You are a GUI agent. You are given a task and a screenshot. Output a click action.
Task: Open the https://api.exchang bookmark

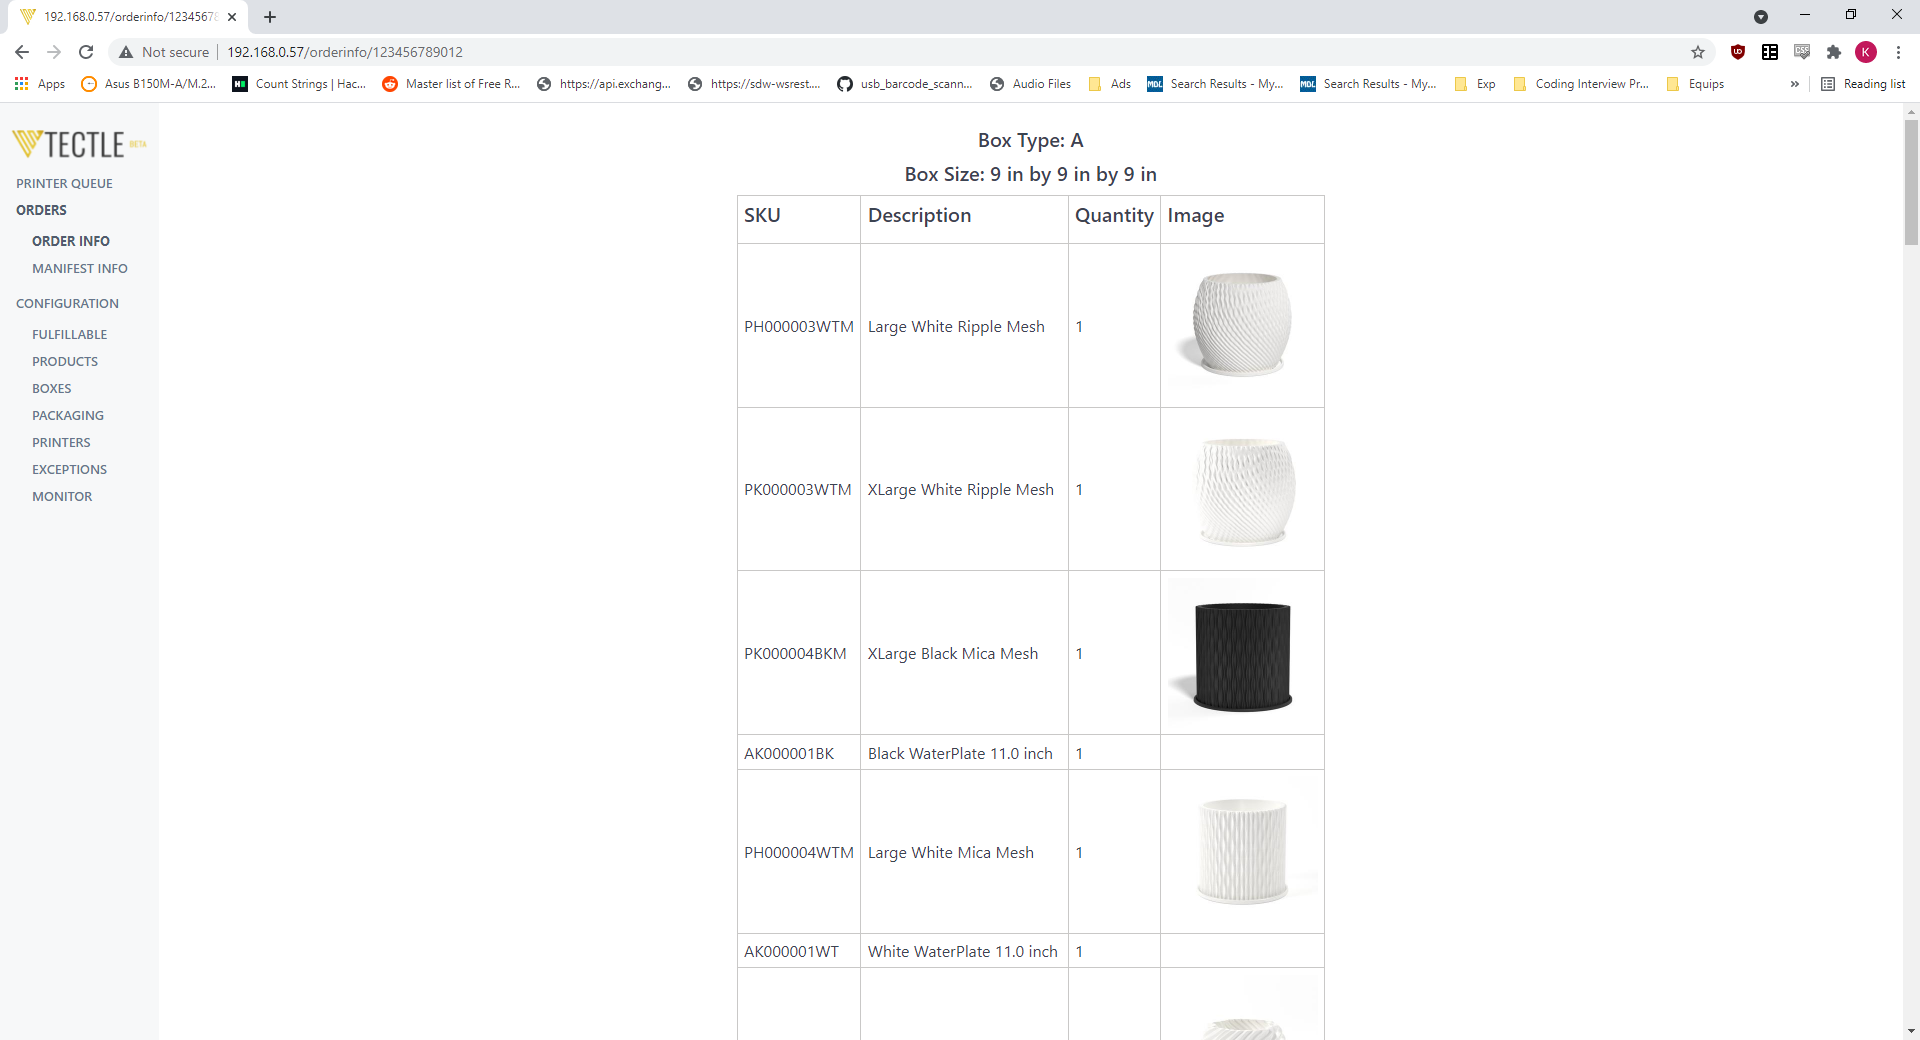(604, 84)
